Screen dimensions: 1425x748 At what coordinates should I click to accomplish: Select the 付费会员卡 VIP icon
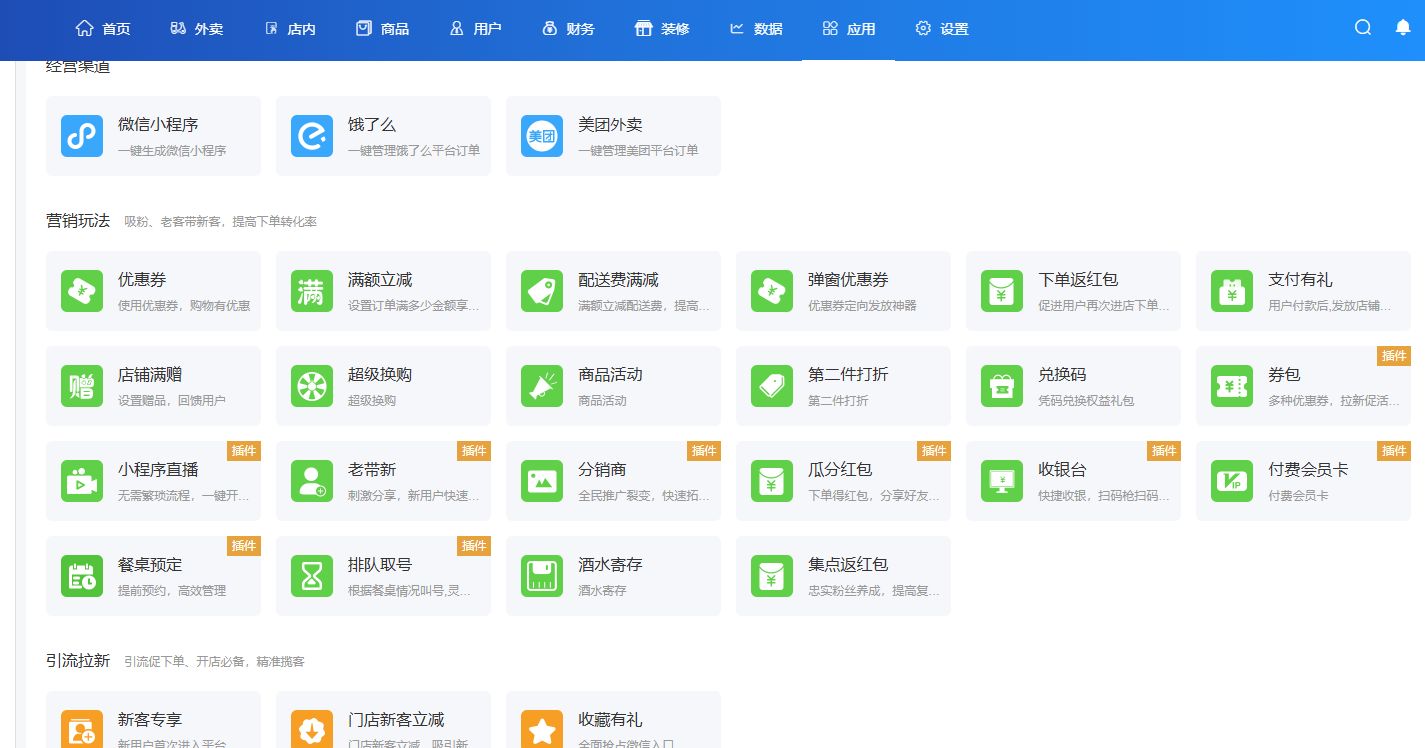point(1232,481)
